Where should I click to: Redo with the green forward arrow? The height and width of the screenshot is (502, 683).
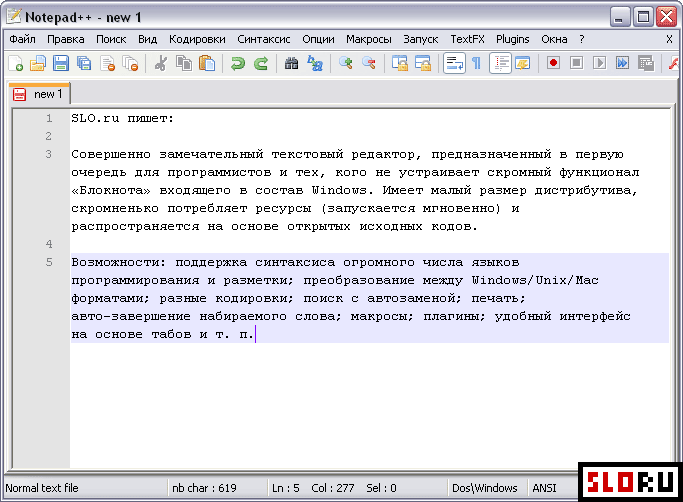point(261,63)
